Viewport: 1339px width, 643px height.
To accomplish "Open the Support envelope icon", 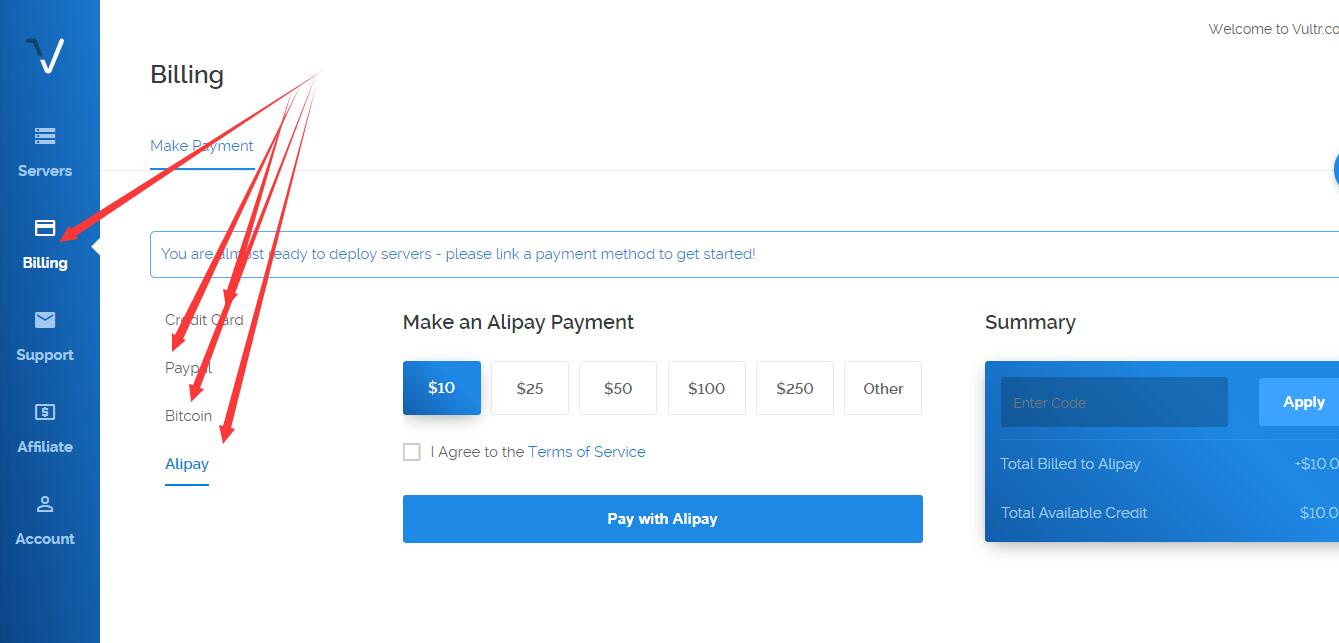I will click(45, 320).
